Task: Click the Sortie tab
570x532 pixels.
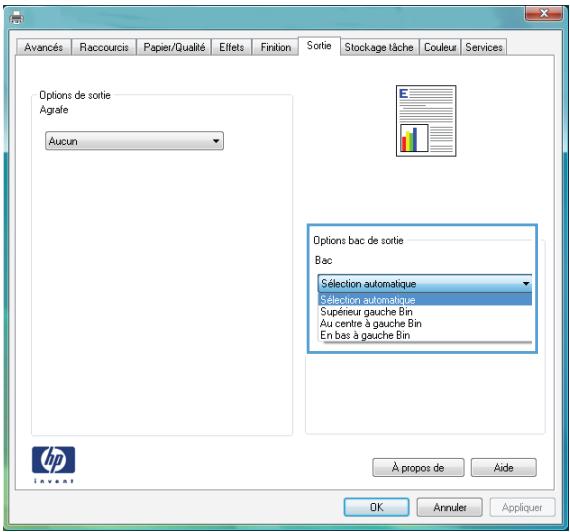Action: (319, 46)
